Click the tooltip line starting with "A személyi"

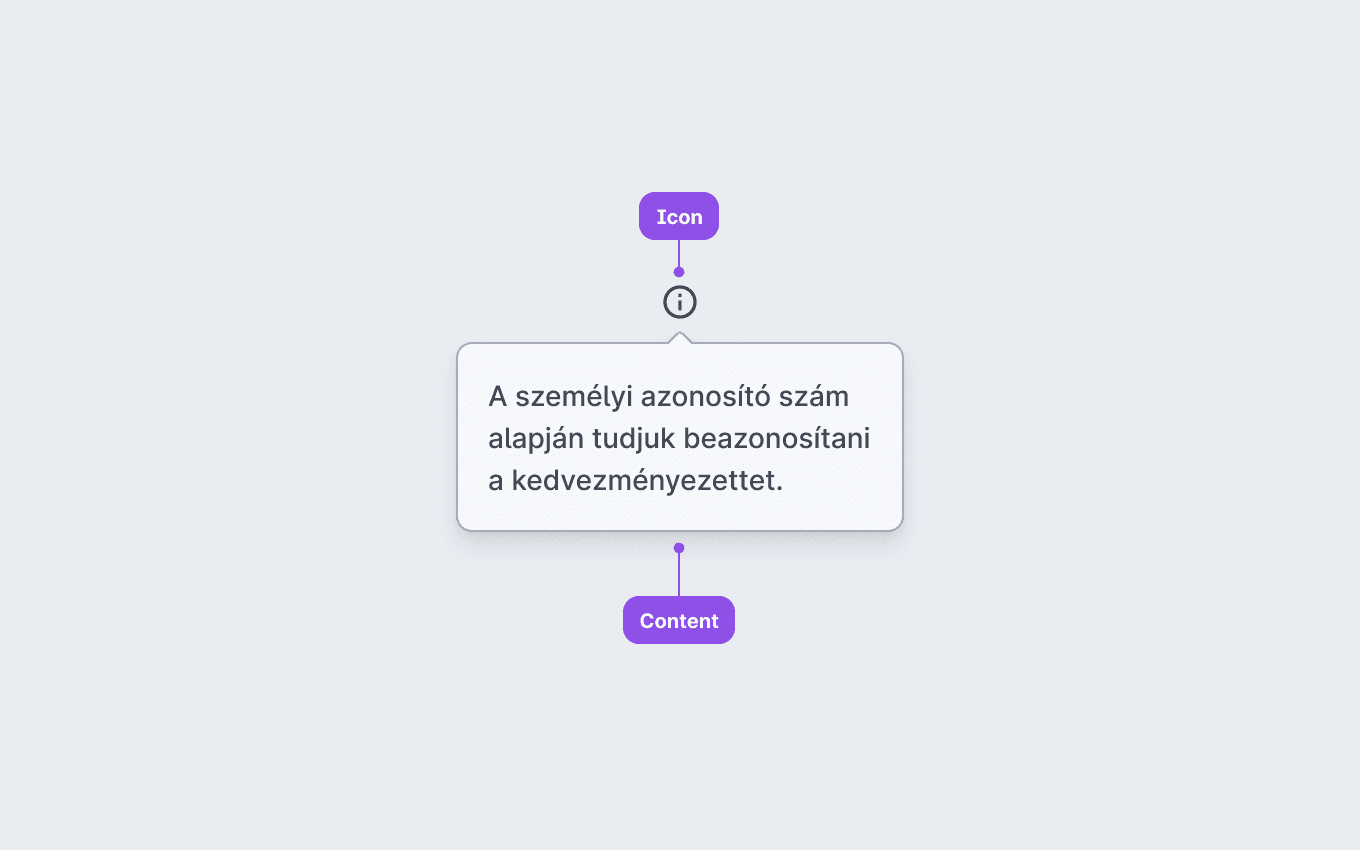click(x=668, y=397)
